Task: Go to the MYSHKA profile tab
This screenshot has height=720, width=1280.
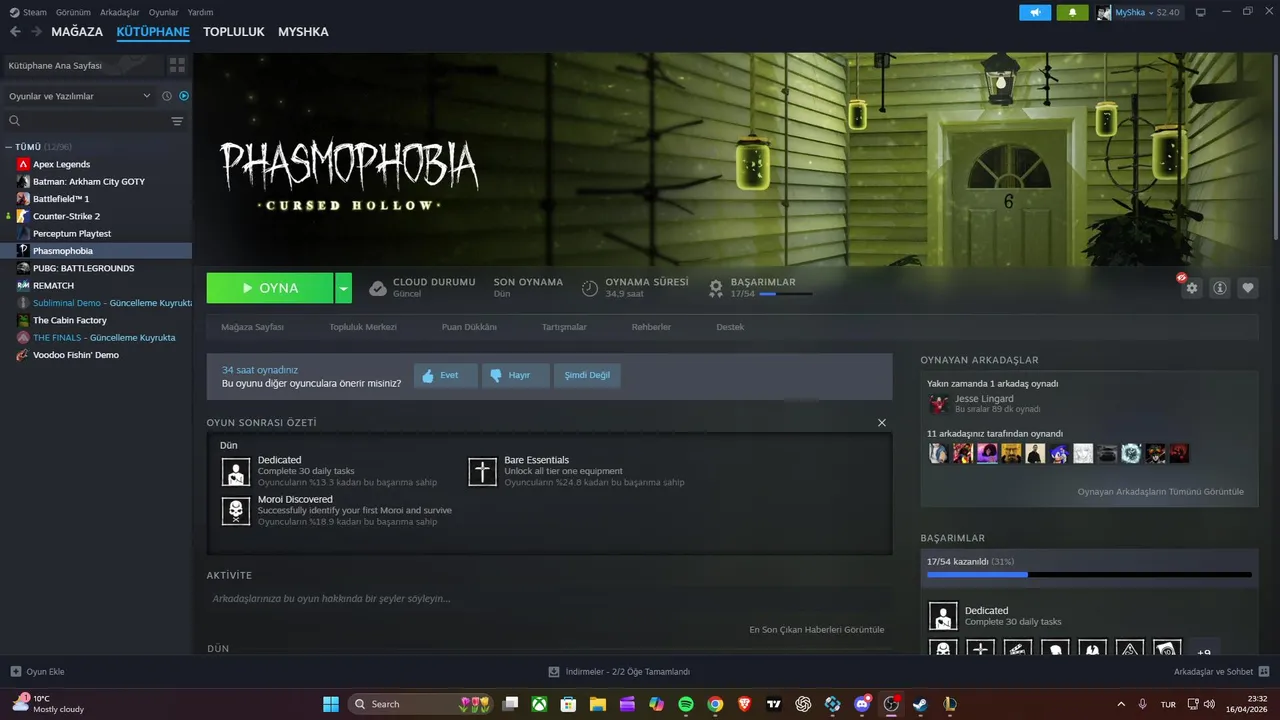Action: pyautogui.click(x=303, y=32)
